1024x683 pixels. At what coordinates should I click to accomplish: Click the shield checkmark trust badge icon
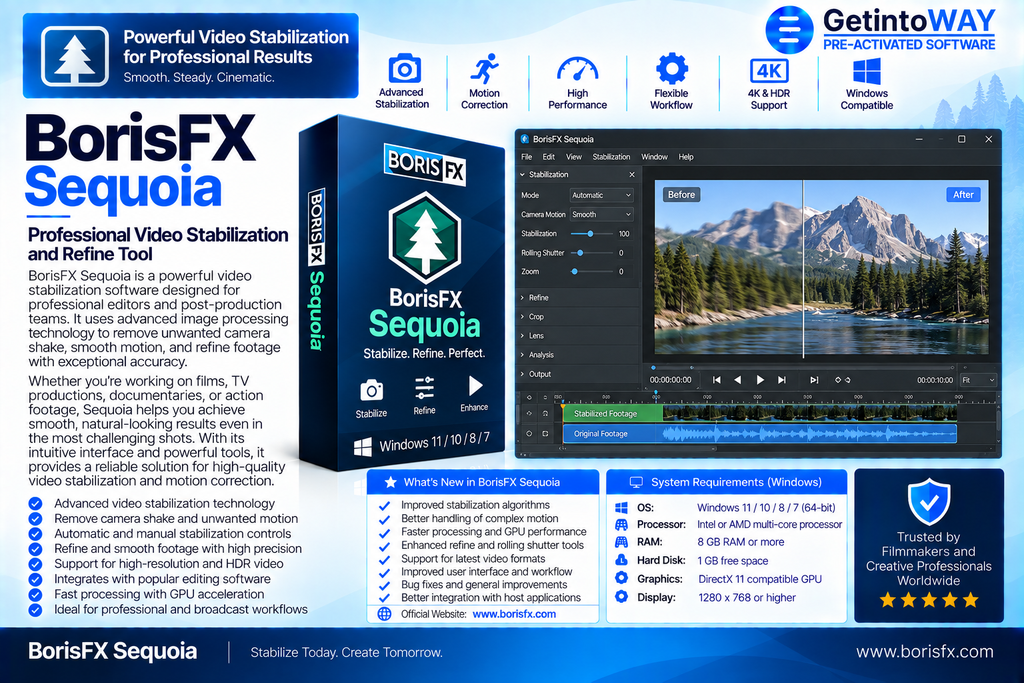[x=929, y=501]
